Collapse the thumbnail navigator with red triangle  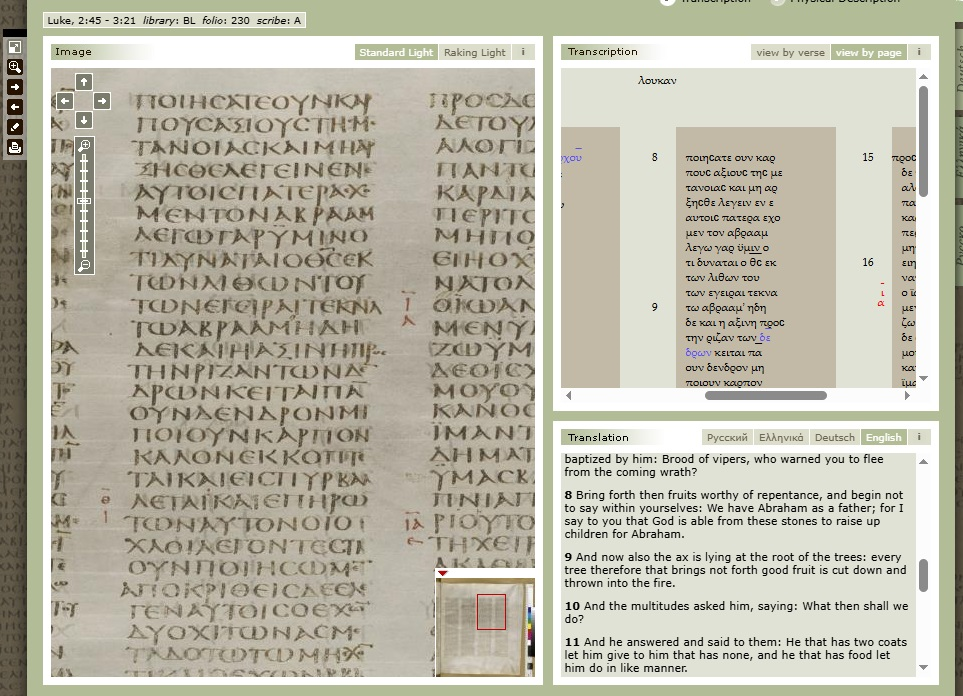pos(442,573)
